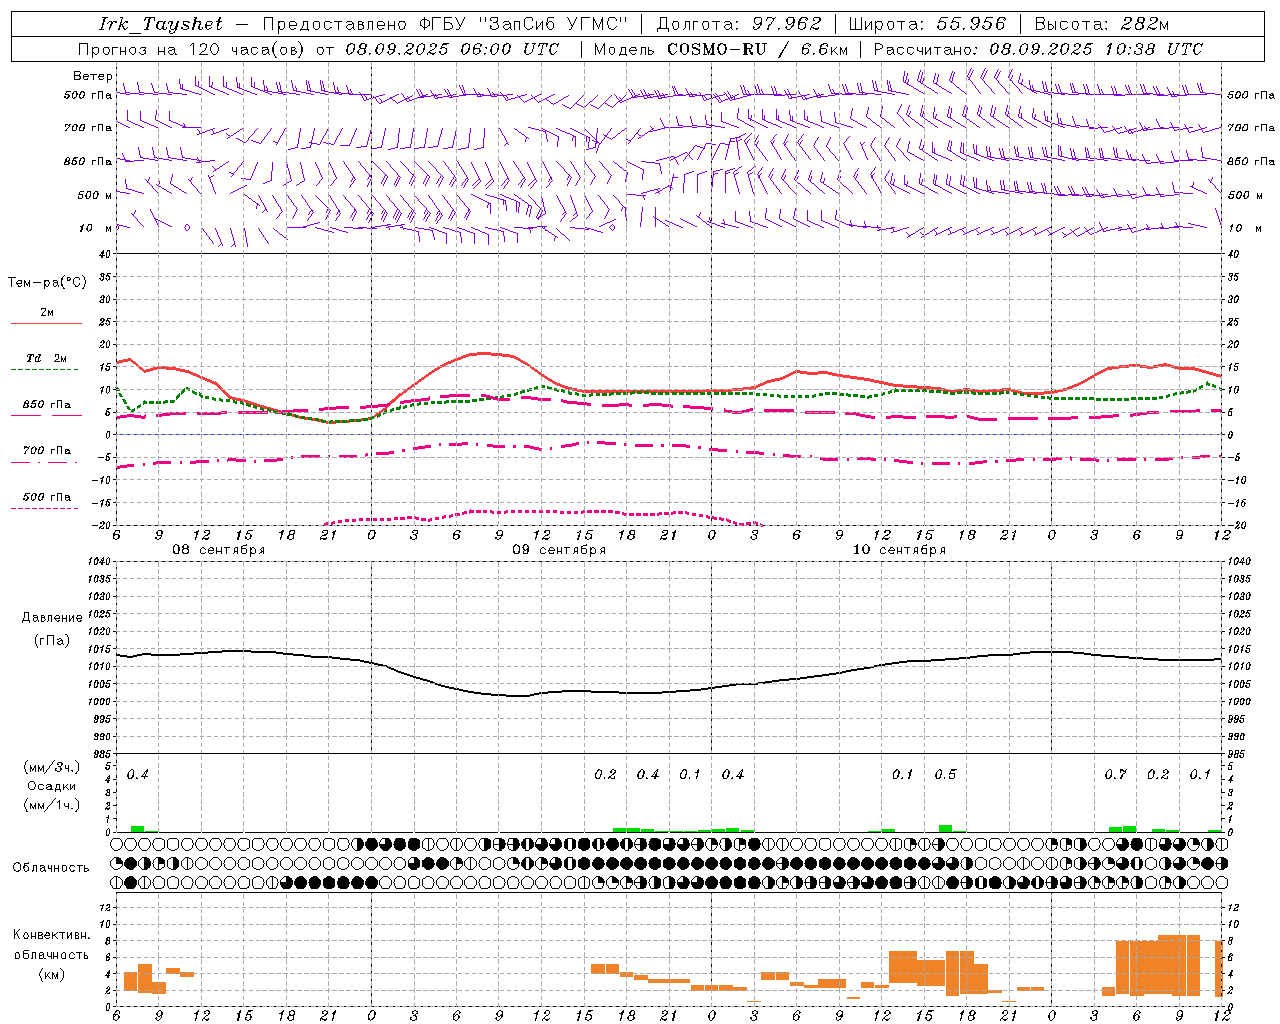Click the '08 сентября' date label
The width and height of the screenshot is (1280, 1024).
click(x=219, y=550)
